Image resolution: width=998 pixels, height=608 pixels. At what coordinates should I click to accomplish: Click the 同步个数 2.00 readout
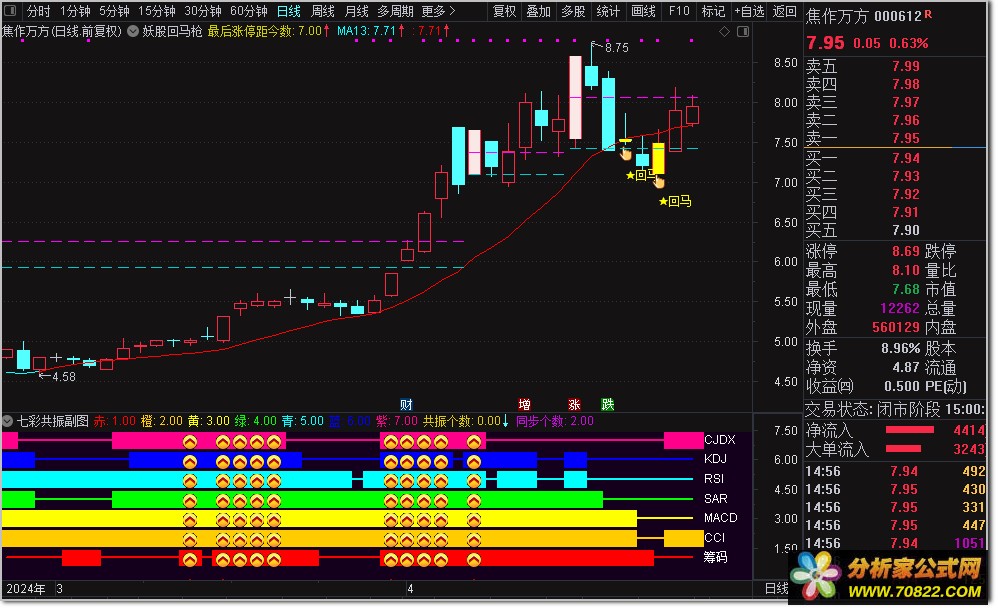click(x=554, y=421)
